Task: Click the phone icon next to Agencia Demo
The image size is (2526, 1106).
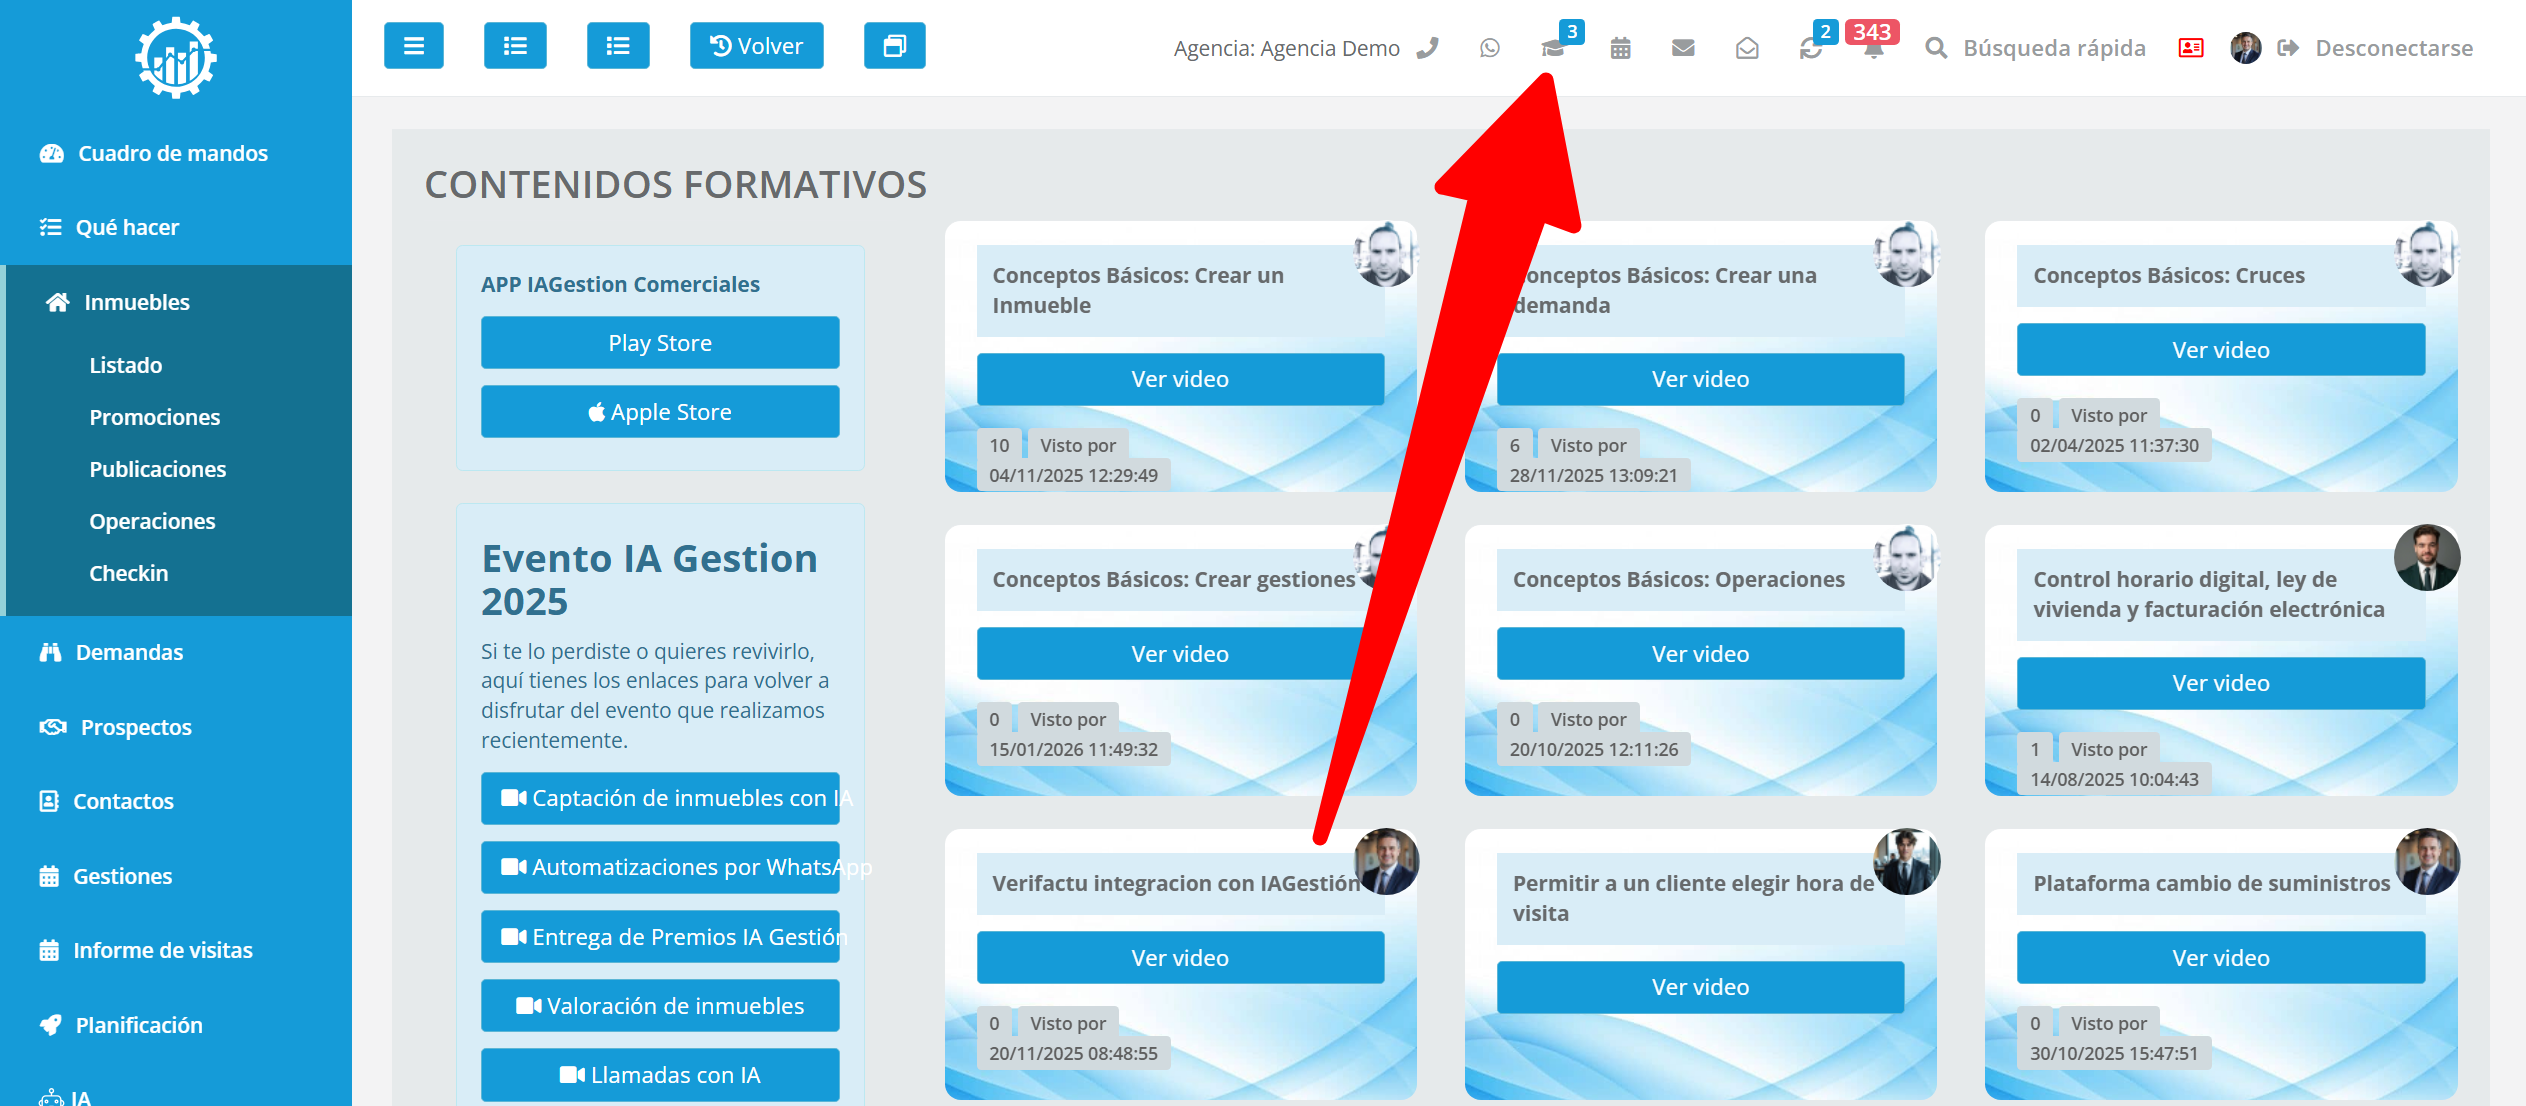Action: [1427, 48]
